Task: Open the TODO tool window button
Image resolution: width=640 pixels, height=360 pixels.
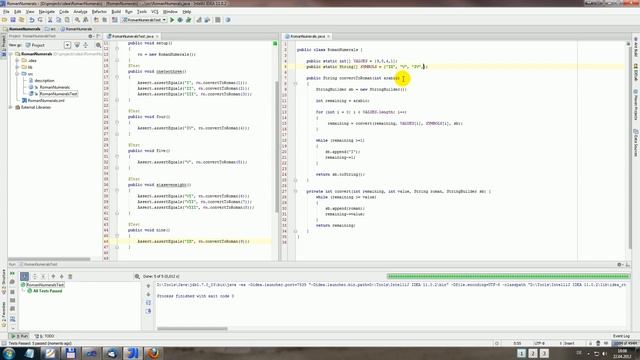Action: 44,336
